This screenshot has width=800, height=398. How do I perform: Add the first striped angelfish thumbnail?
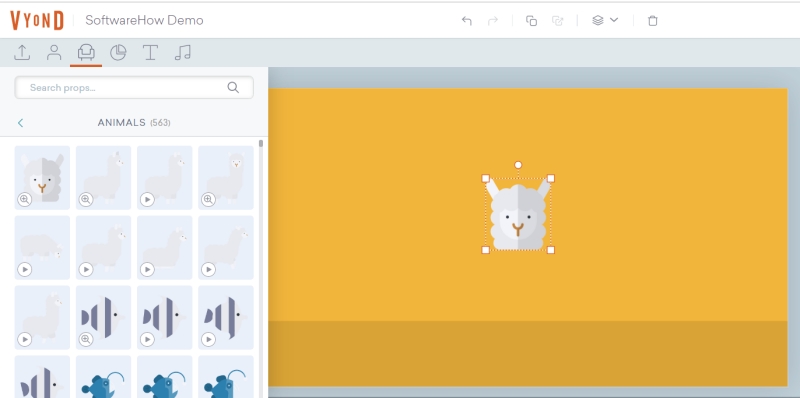[104, 317]
